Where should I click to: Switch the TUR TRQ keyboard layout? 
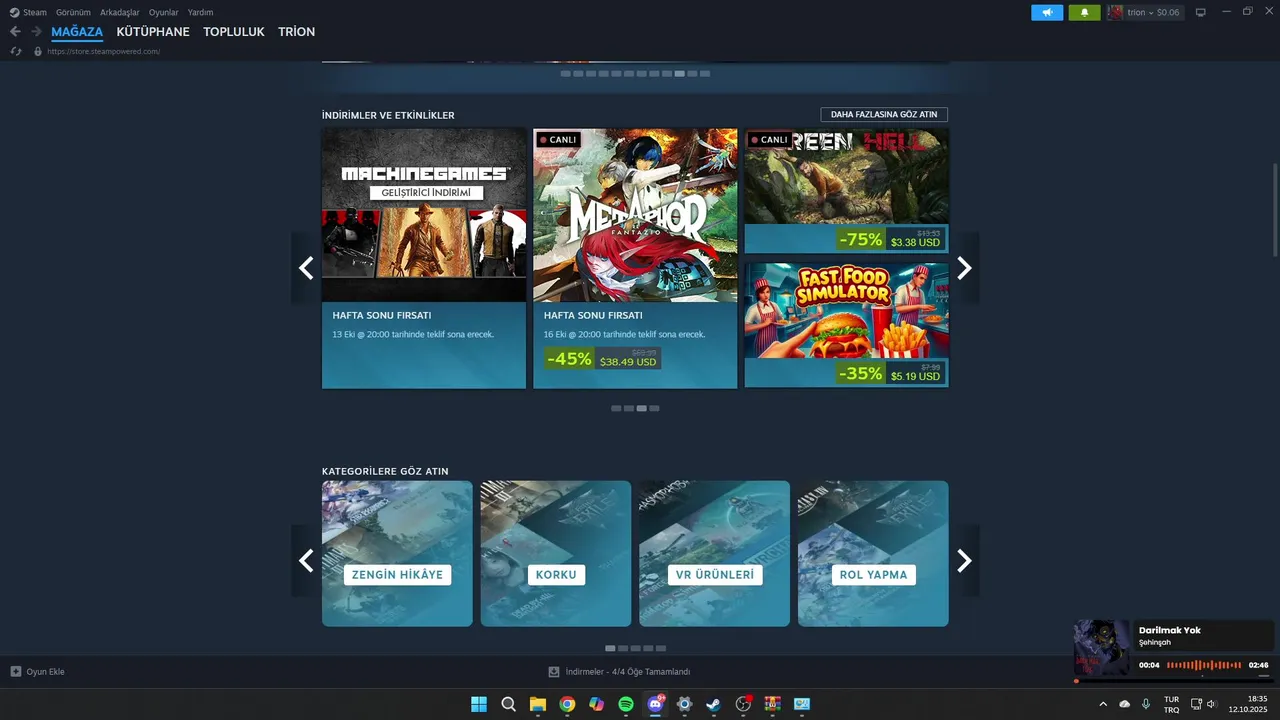pyautogui.click(x=1171, y=704)
